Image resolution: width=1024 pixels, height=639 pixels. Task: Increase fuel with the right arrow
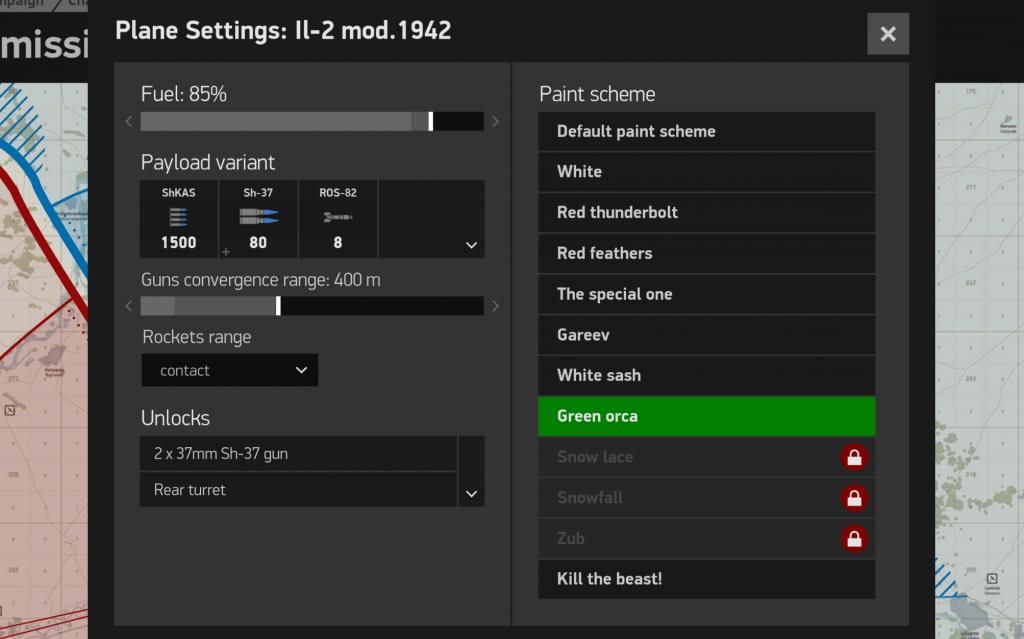tap(496, 122)
